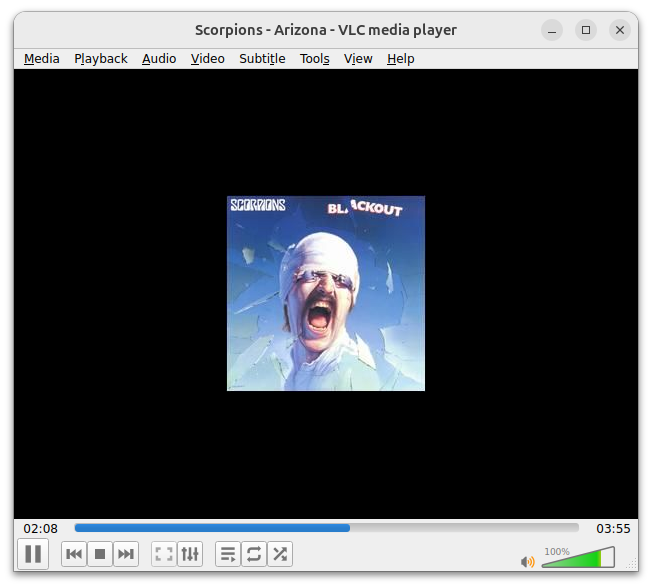Skip to the previous track

coord(74,554)
